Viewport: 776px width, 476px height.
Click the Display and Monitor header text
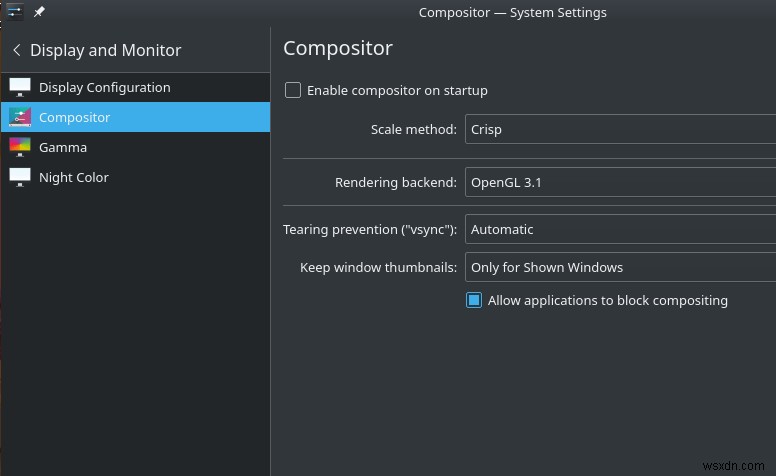[x=105, y=50]
